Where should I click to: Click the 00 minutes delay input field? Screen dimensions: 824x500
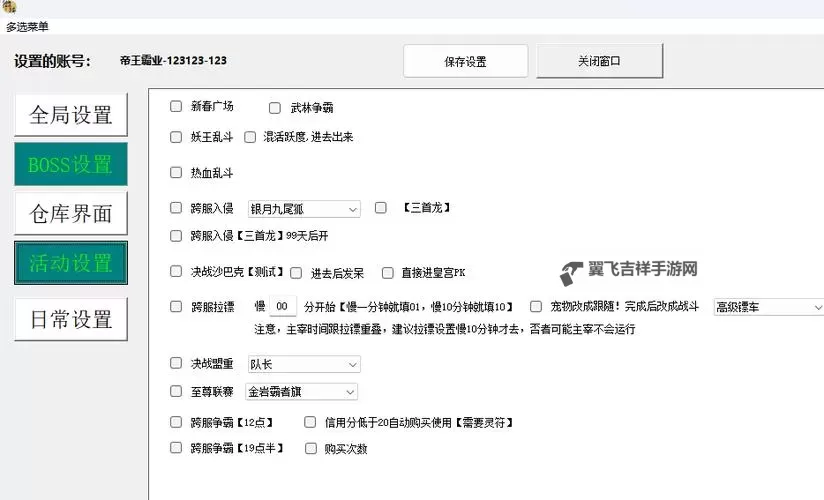click(x=283, y=306)
